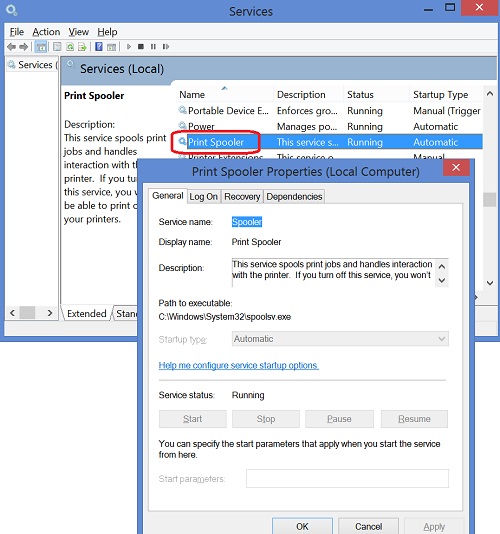Click the Cancel button
Viewport: 500px width, 534px height.
coord(369,526)
